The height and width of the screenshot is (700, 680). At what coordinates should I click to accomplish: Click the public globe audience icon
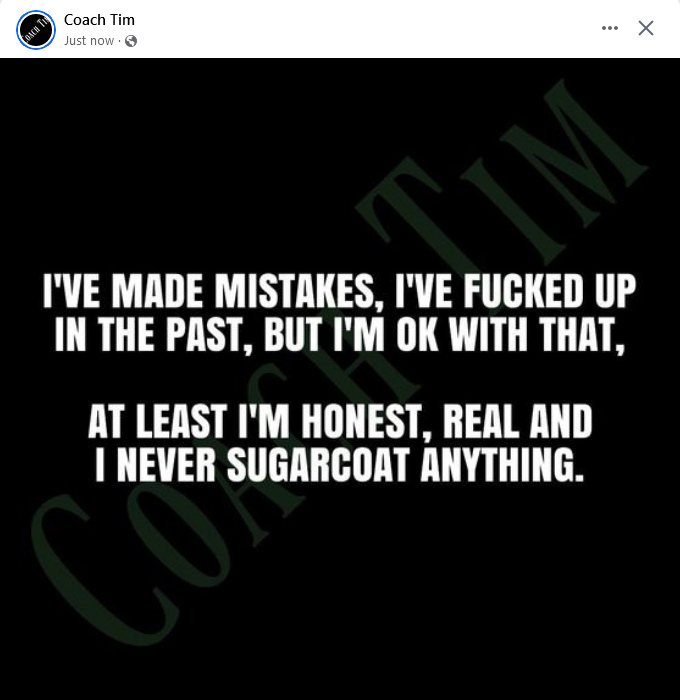coord(131,41)
